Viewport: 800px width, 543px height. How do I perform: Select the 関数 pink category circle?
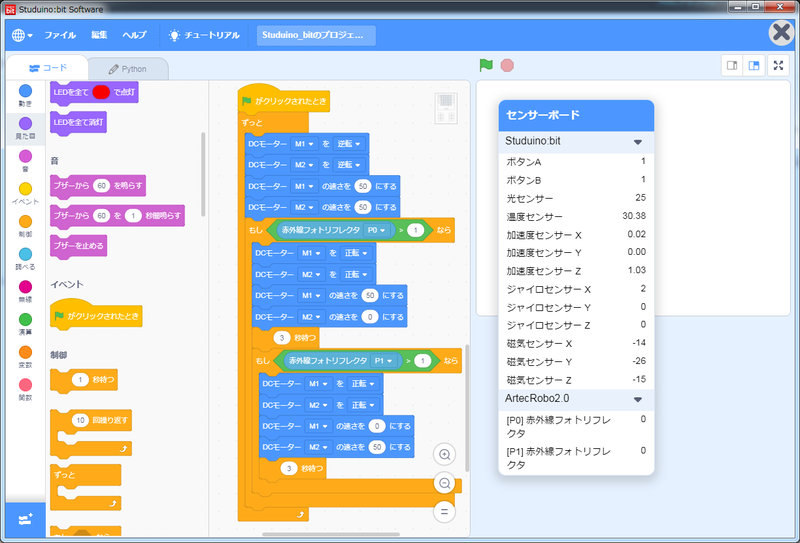coord(25,385)
